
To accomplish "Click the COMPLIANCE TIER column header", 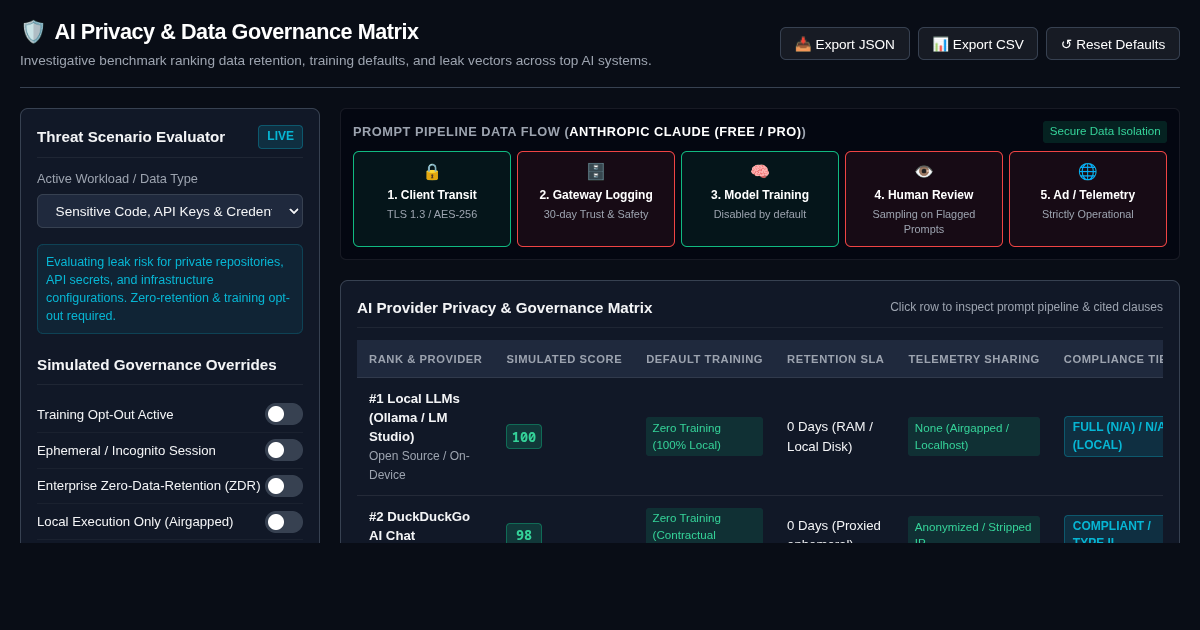I will (x=1108, y=359).
